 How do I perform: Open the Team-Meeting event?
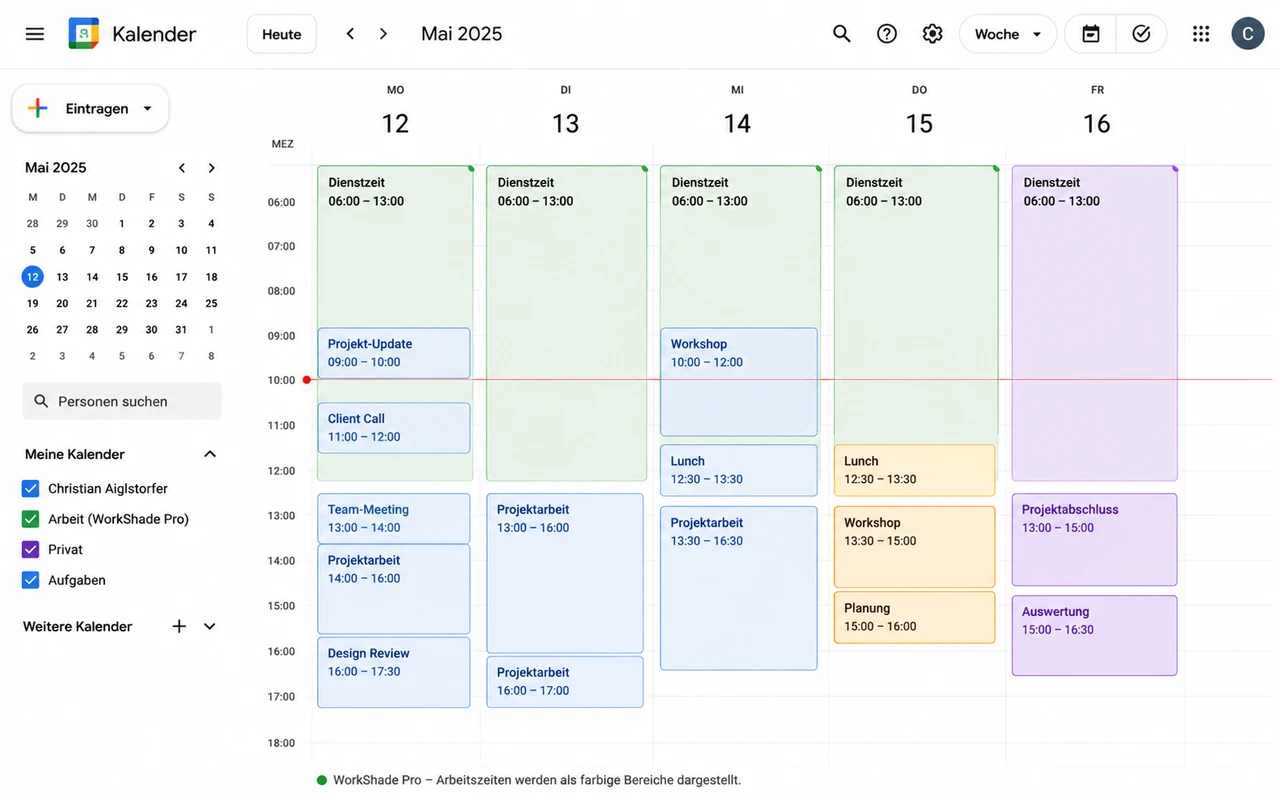(394, 518)
